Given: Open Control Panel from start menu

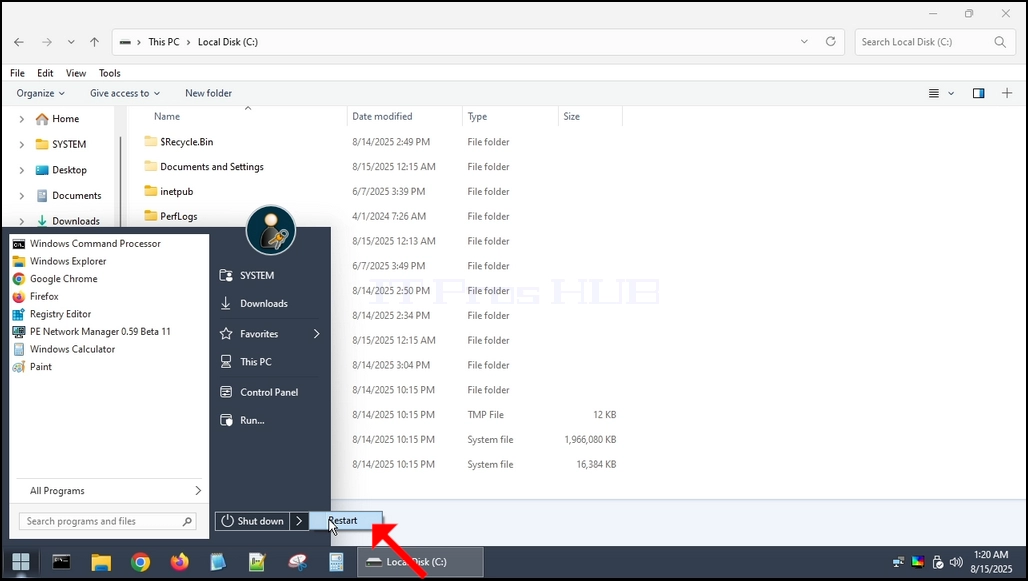Looking at the screenshot, I should tap(270, 392).
